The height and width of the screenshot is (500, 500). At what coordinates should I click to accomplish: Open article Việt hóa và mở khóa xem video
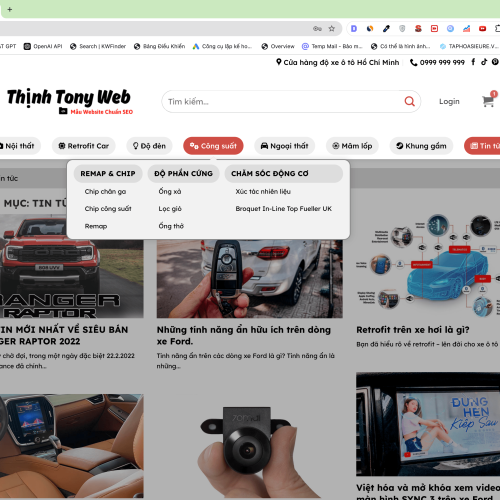pos(428,492)
